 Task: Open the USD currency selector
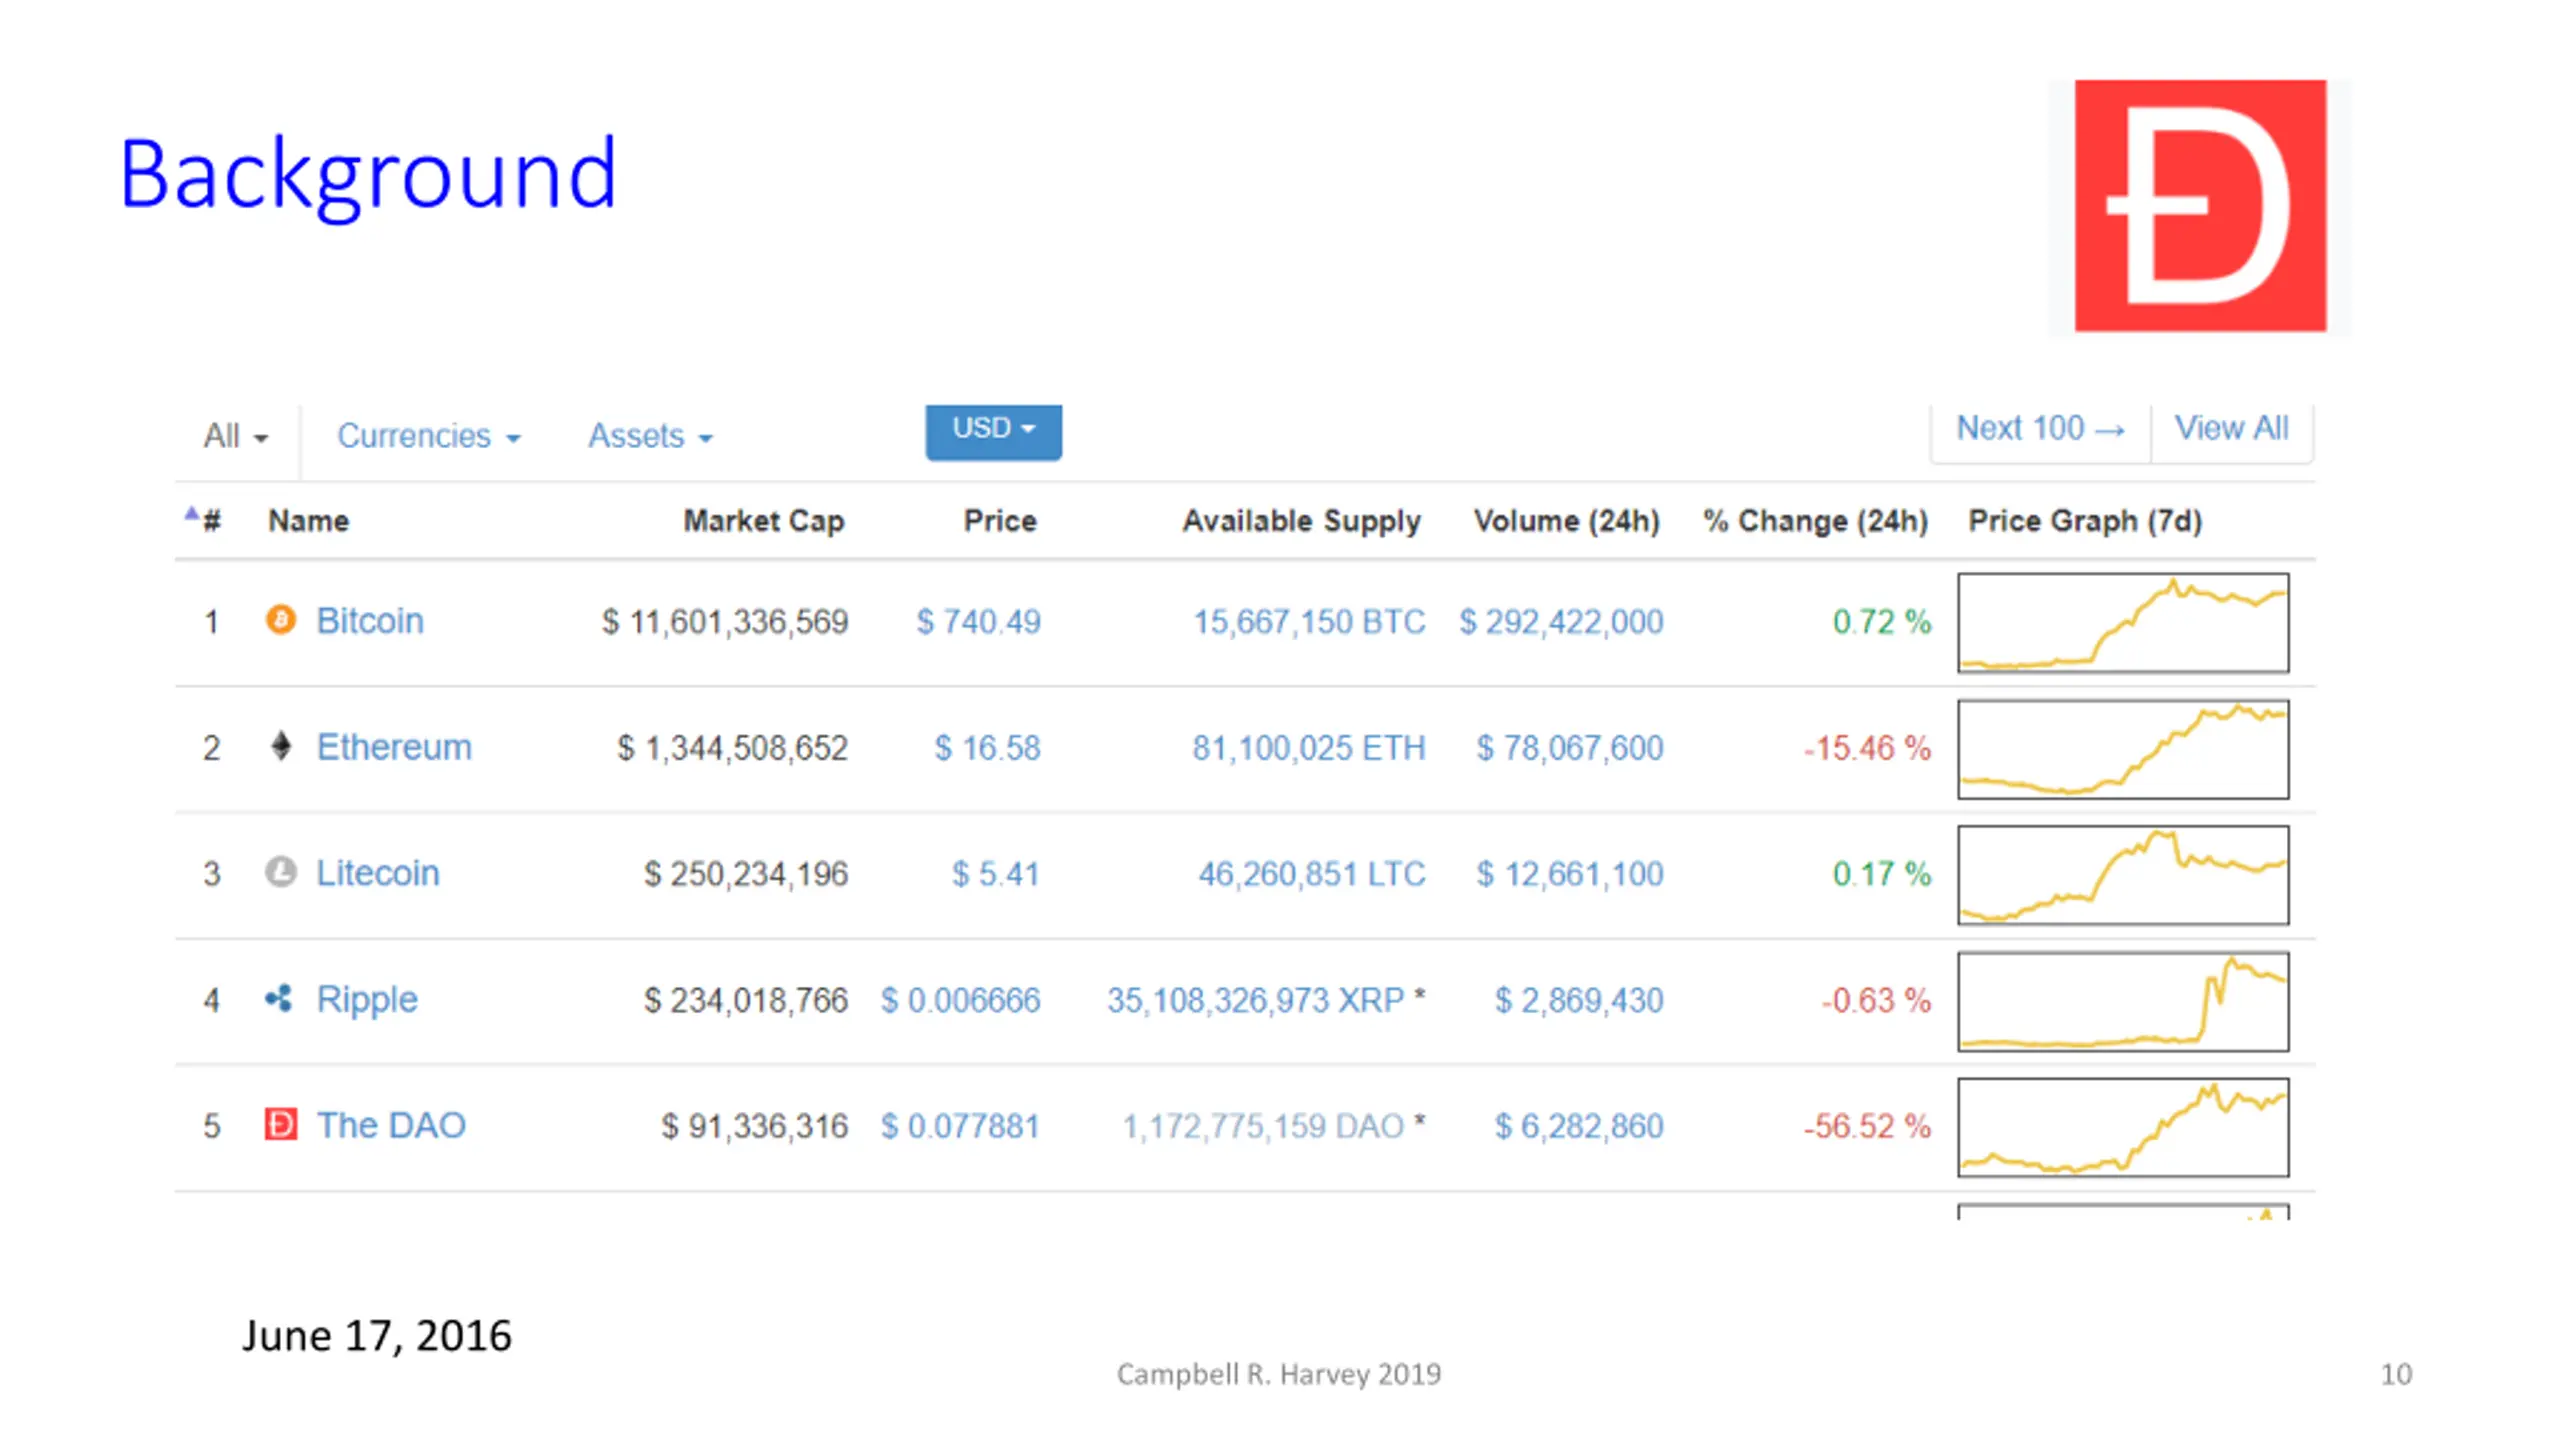(x=993, y=431)
